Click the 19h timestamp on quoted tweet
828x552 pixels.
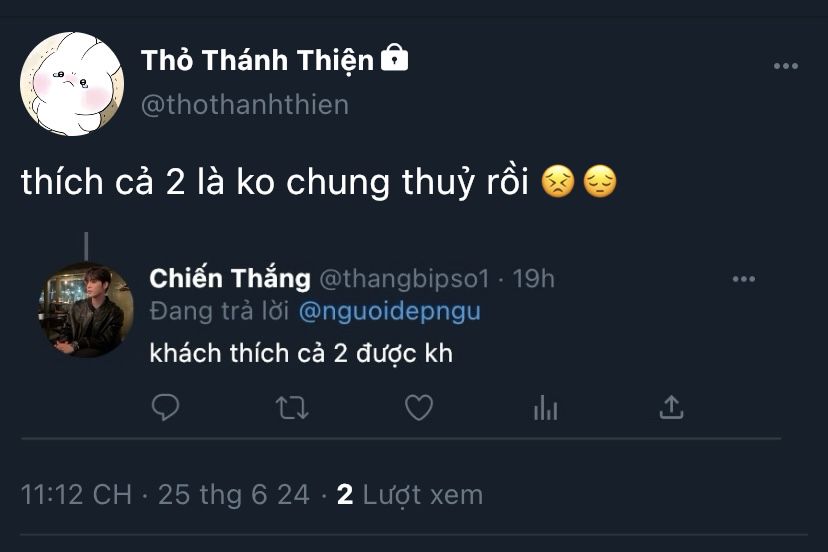[x=533, y=279]
